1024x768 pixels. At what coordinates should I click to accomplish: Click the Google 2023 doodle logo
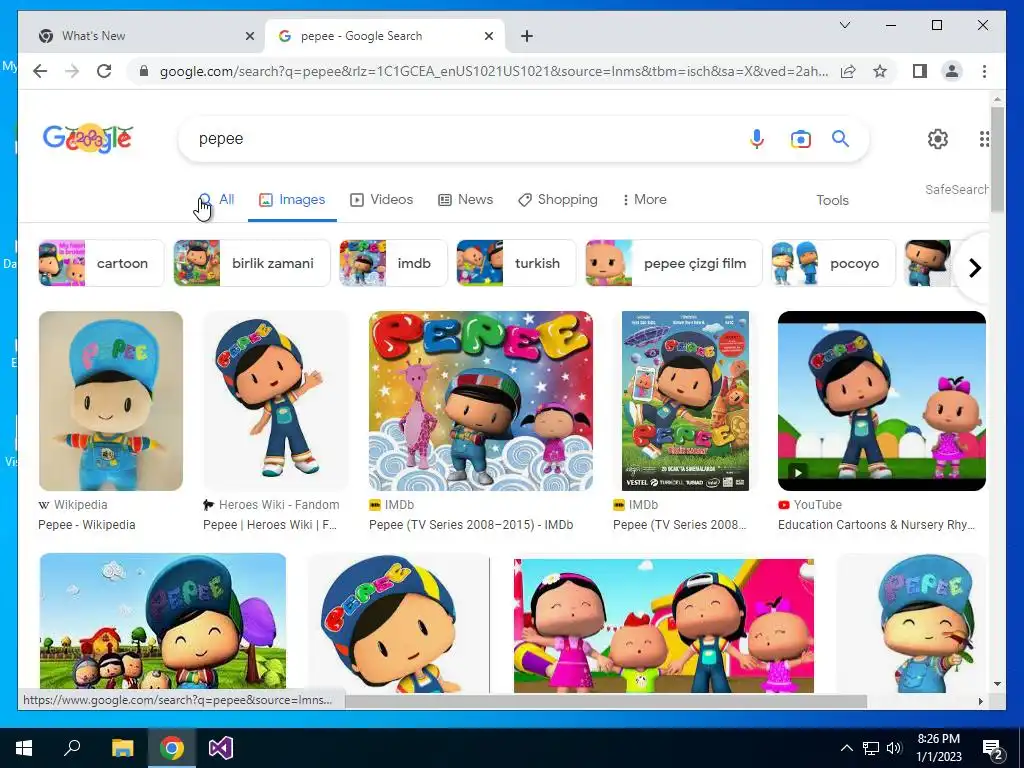[88, 138]
